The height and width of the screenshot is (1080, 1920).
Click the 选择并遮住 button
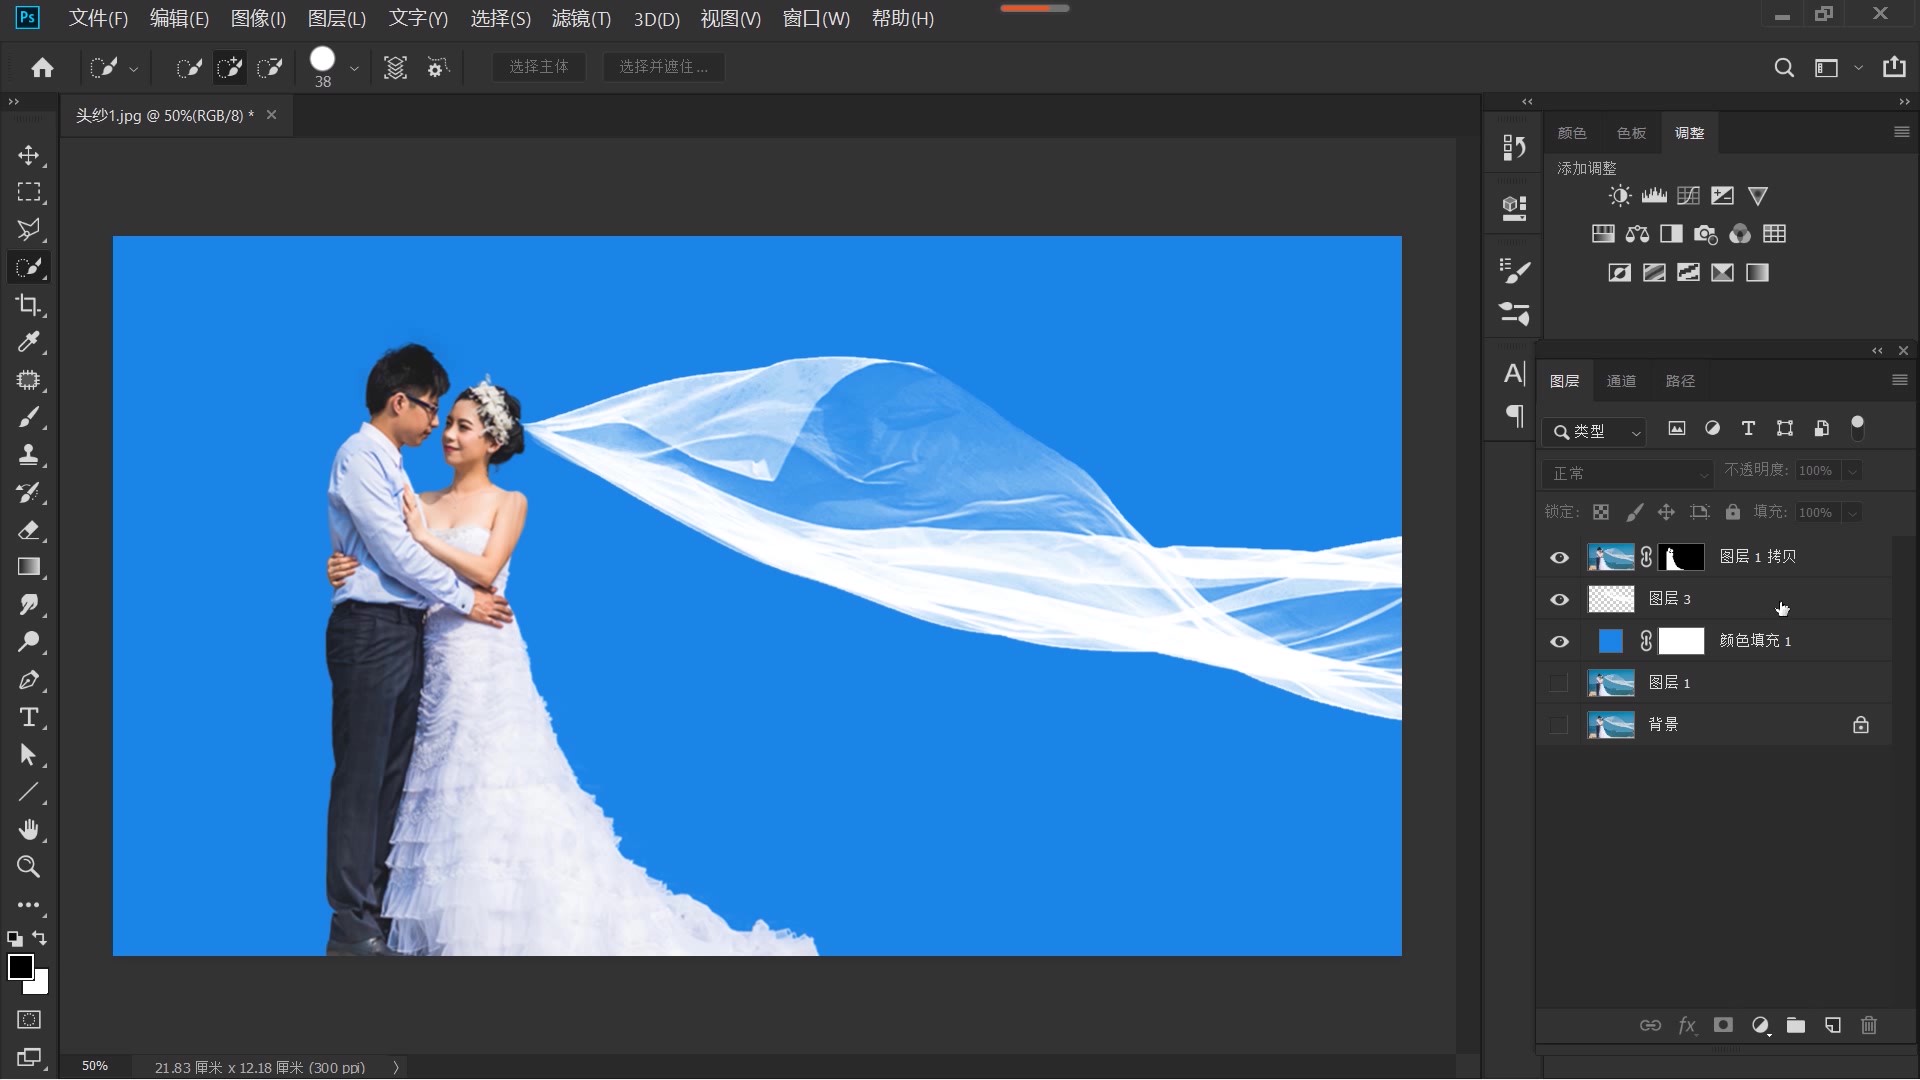coord(663,67)
